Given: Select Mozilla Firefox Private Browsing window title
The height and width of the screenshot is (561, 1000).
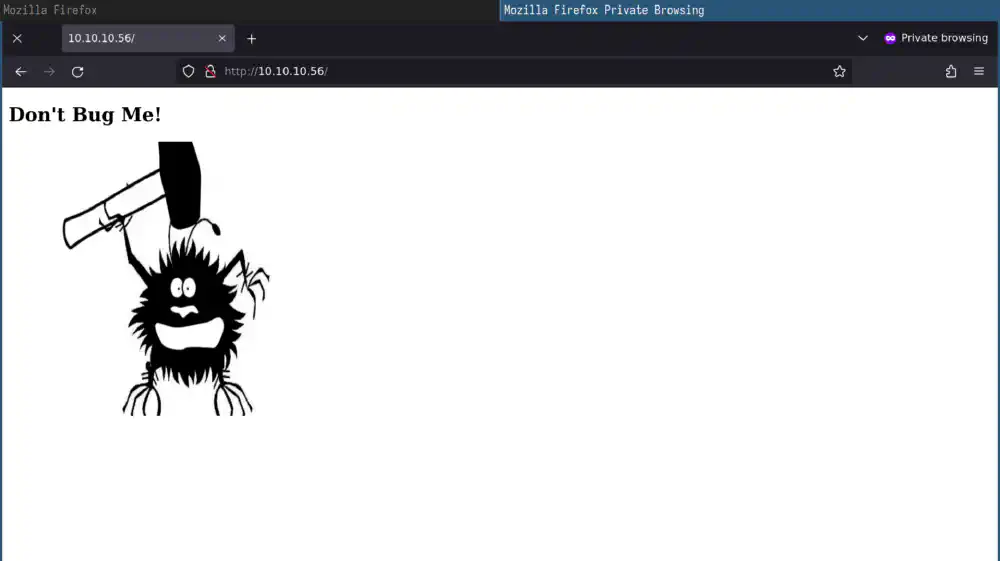Looking at the screenshot, I should (604, 10).
